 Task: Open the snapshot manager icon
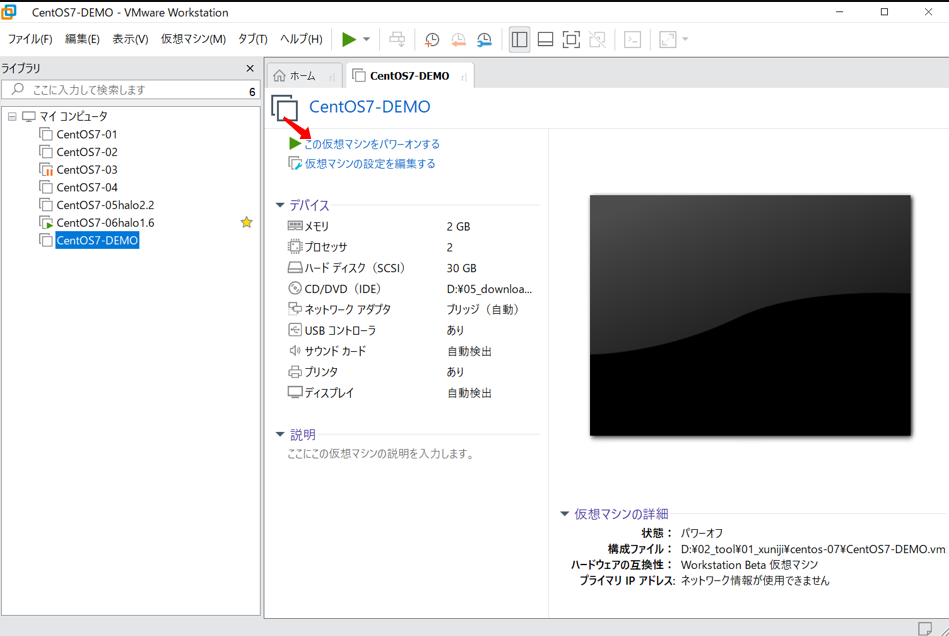pyautogui.click(x=484, y=39)
